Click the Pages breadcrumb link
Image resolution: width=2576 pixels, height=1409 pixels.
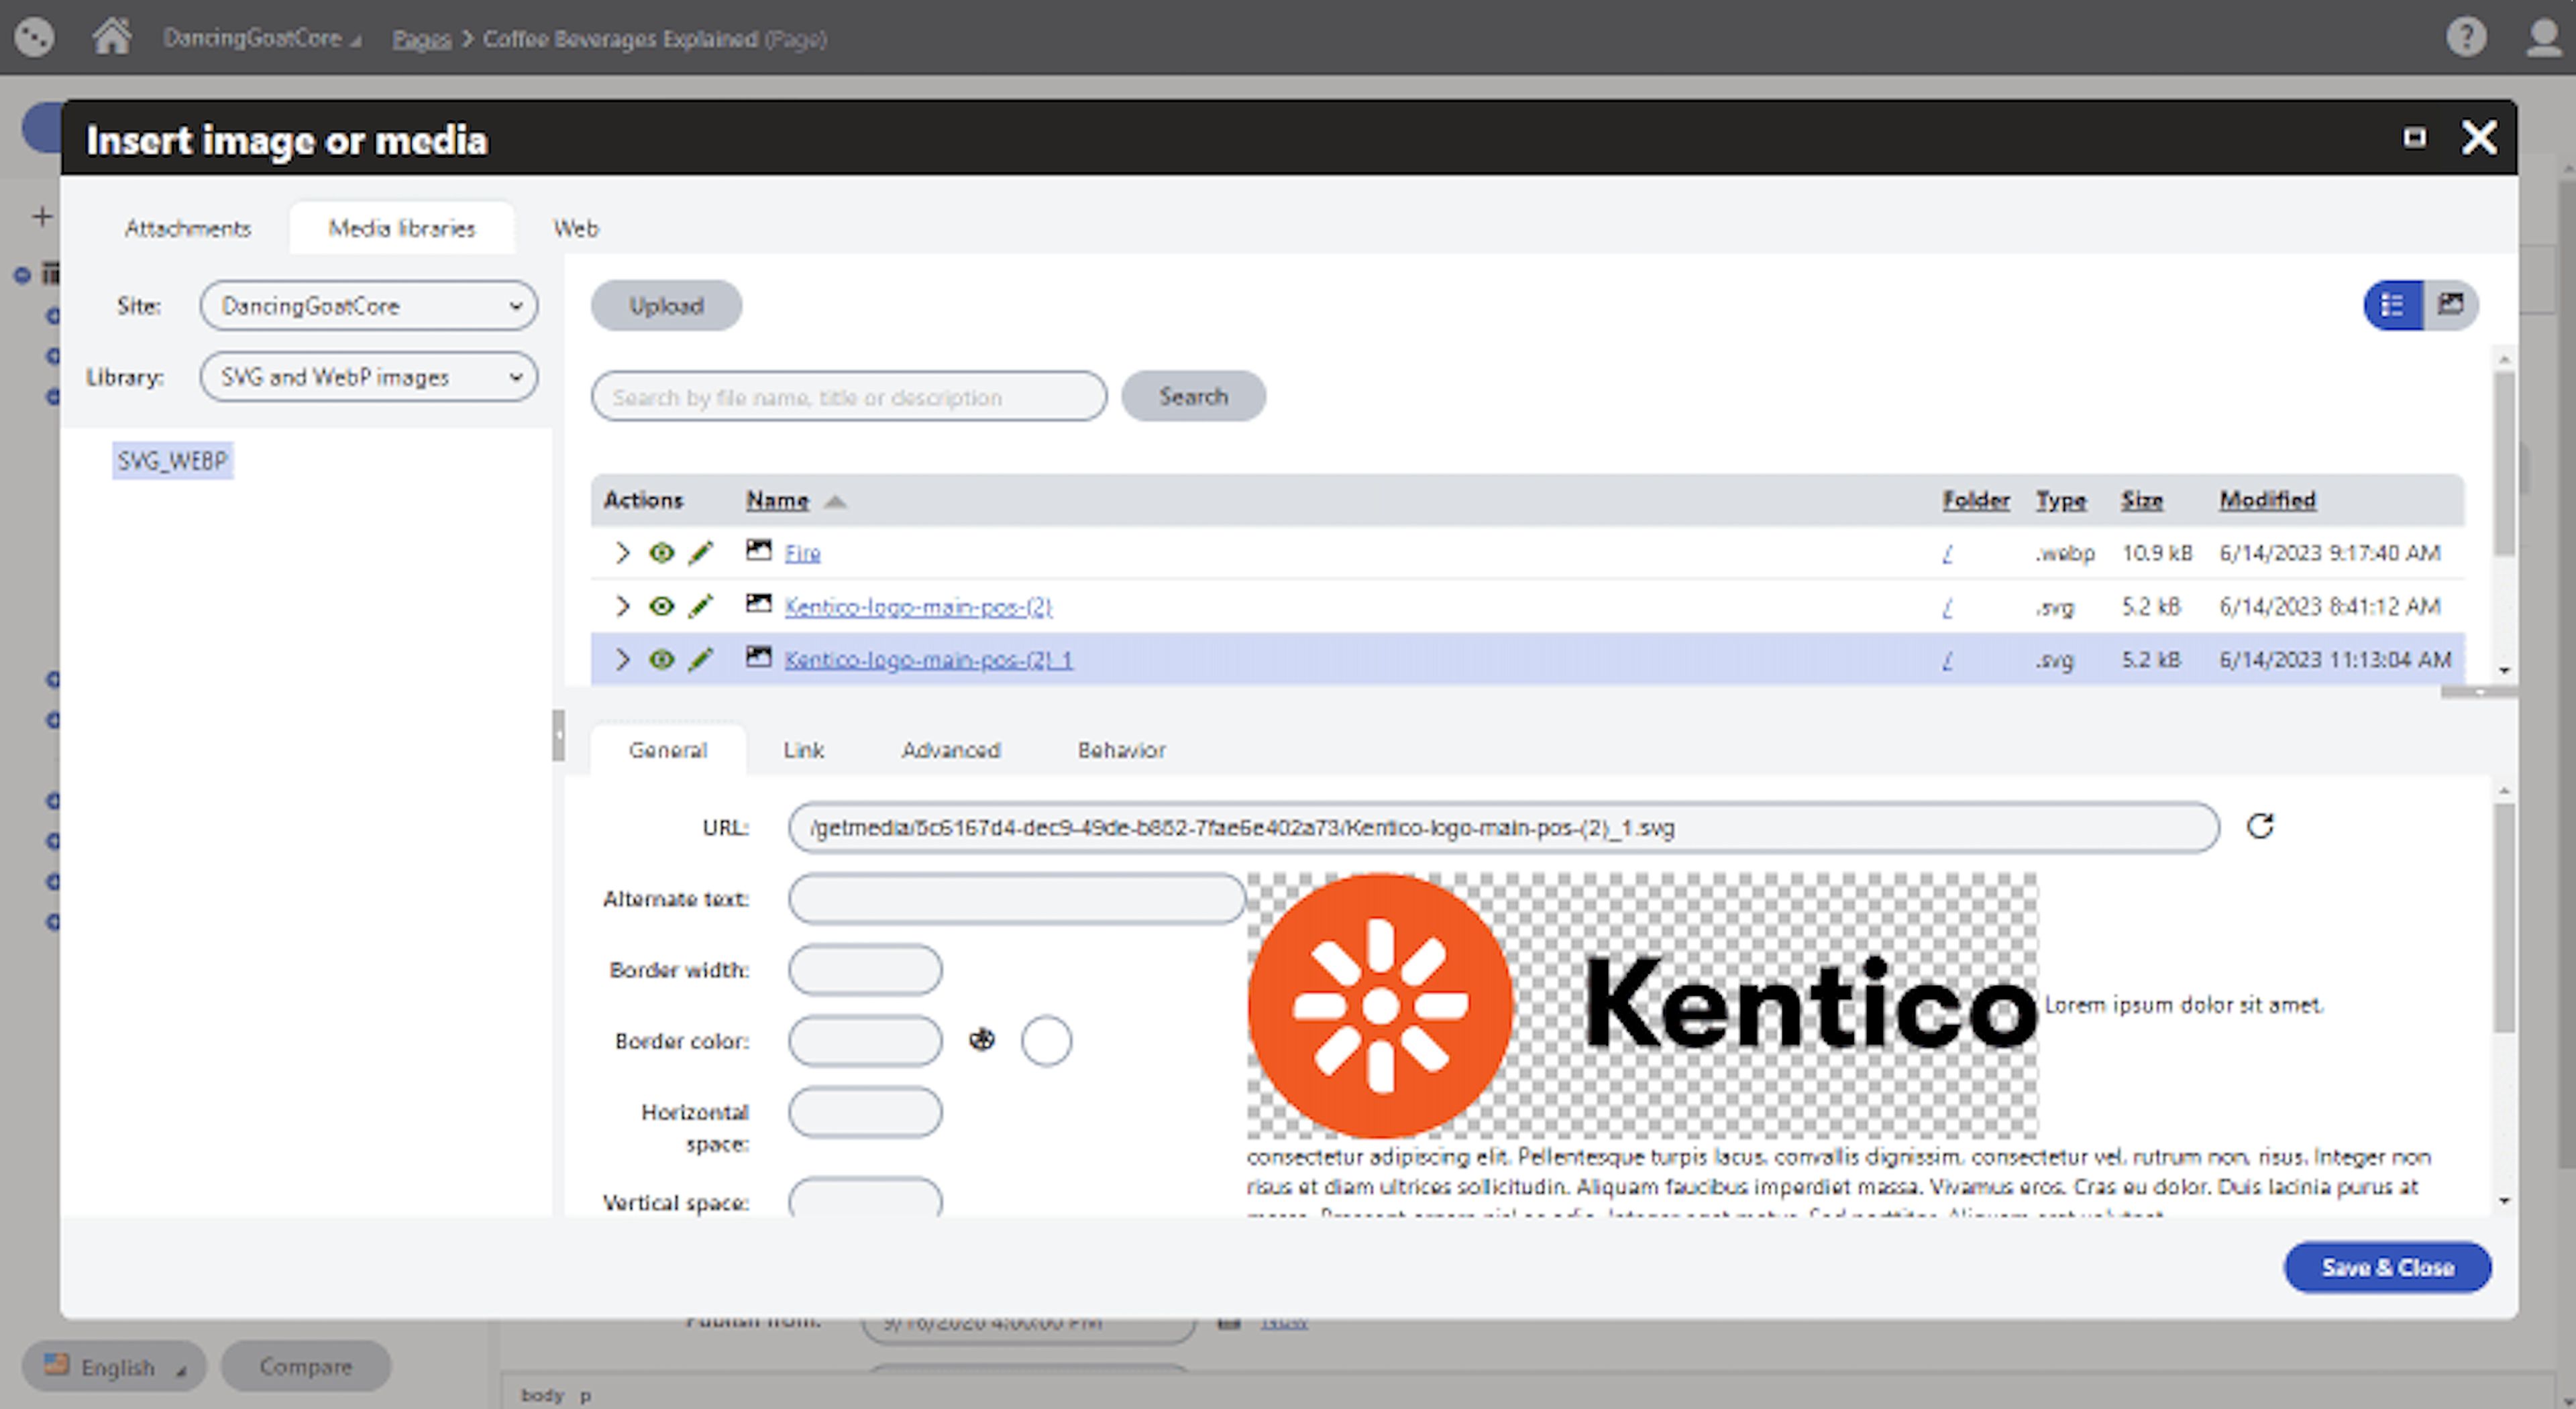point(421,39)
